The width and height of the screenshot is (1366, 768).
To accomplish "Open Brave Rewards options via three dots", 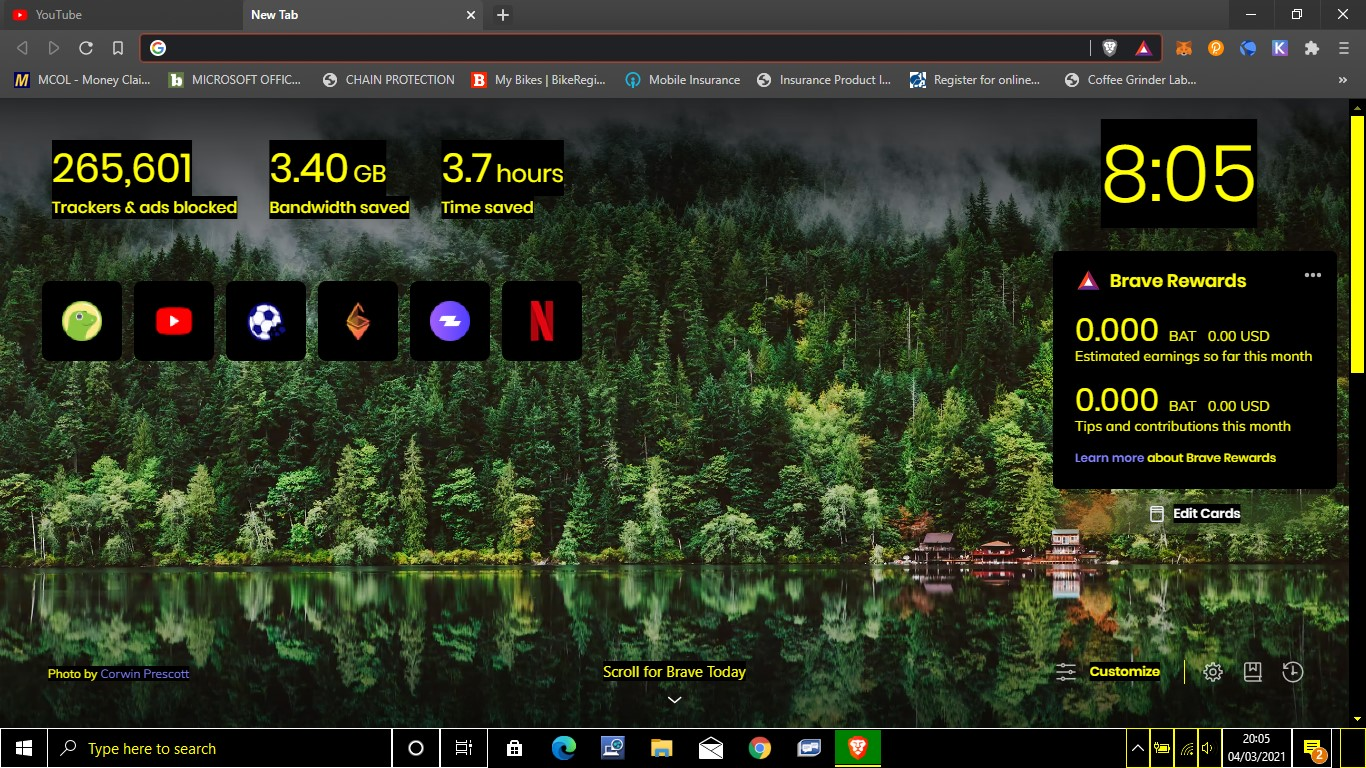I will [x=1313, y=275].
